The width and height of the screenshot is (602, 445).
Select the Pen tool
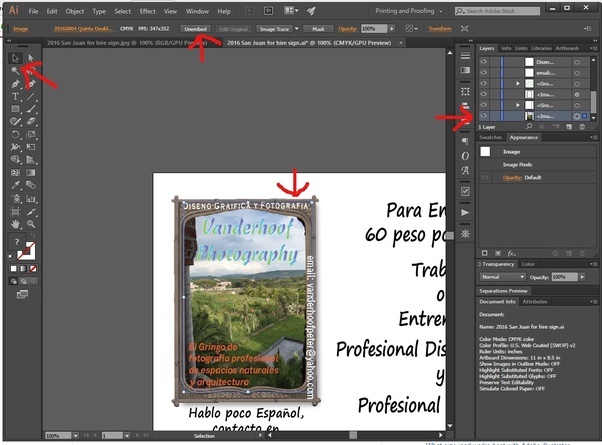click(x=15, y=84)
